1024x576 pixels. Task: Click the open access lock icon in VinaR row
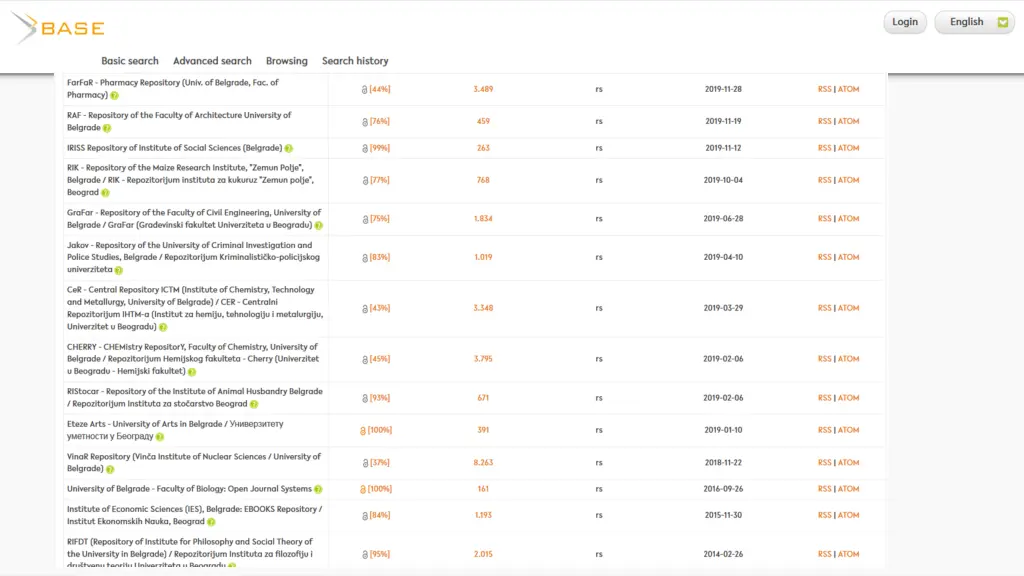[365, 462]
